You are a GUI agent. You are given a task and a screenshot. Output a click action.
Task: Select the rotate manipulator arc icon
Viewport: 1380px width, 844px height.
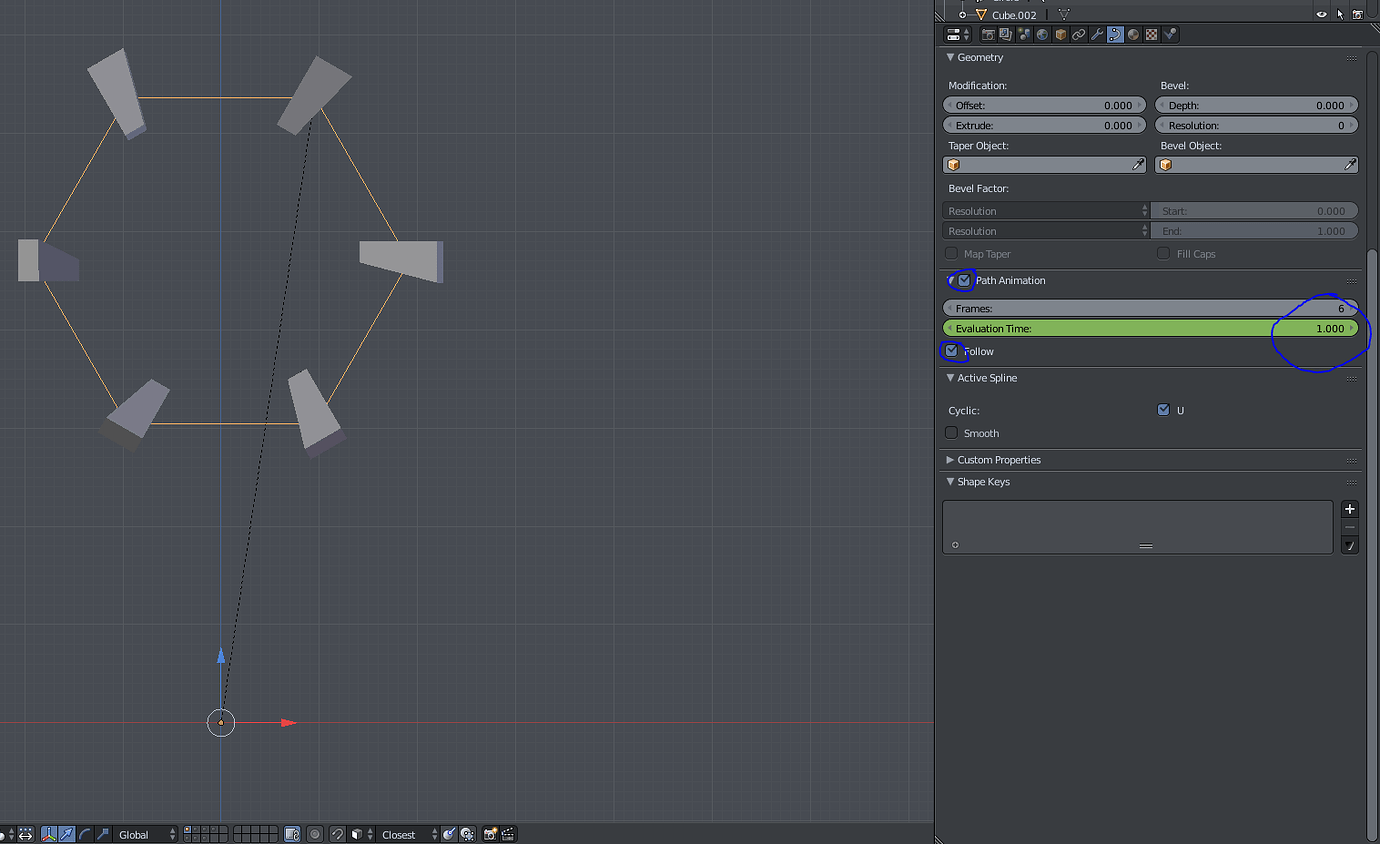[86, 834]
